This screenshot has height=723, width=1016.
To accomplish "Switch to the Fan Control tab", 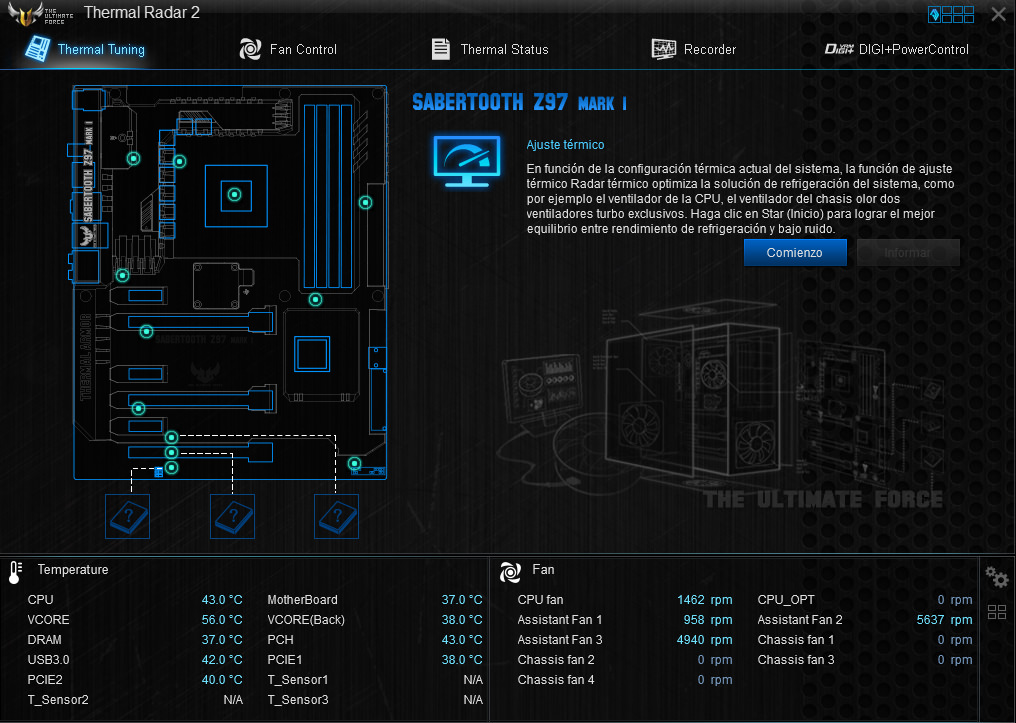I will click(288, 49).
